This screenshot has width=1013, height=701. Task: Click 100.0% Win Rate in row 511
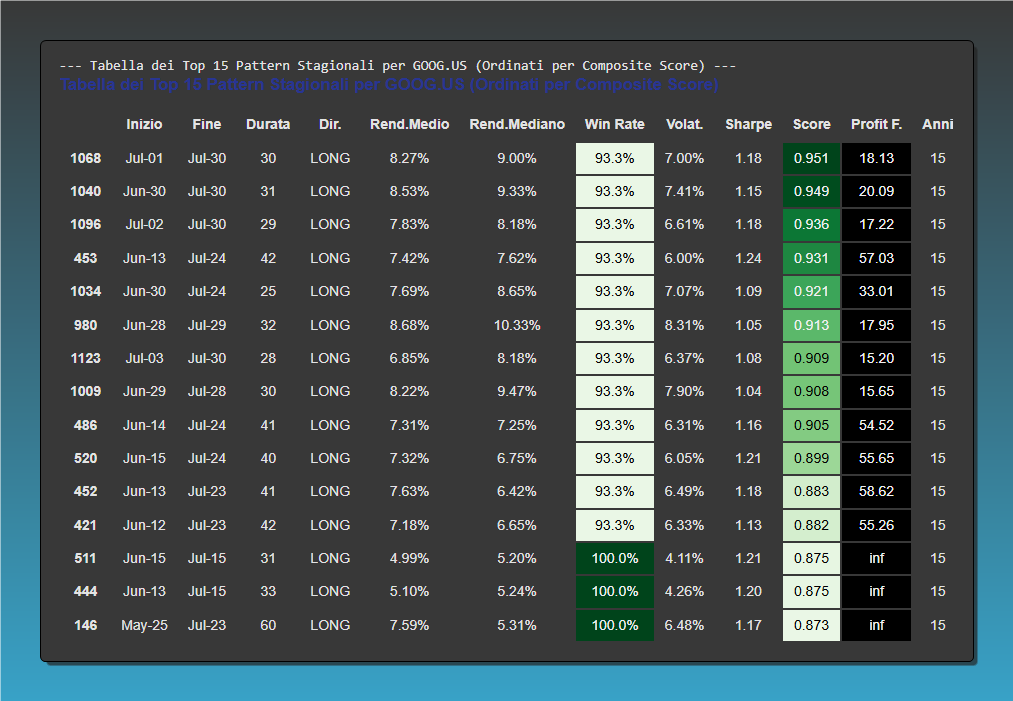tap(615, 558)
